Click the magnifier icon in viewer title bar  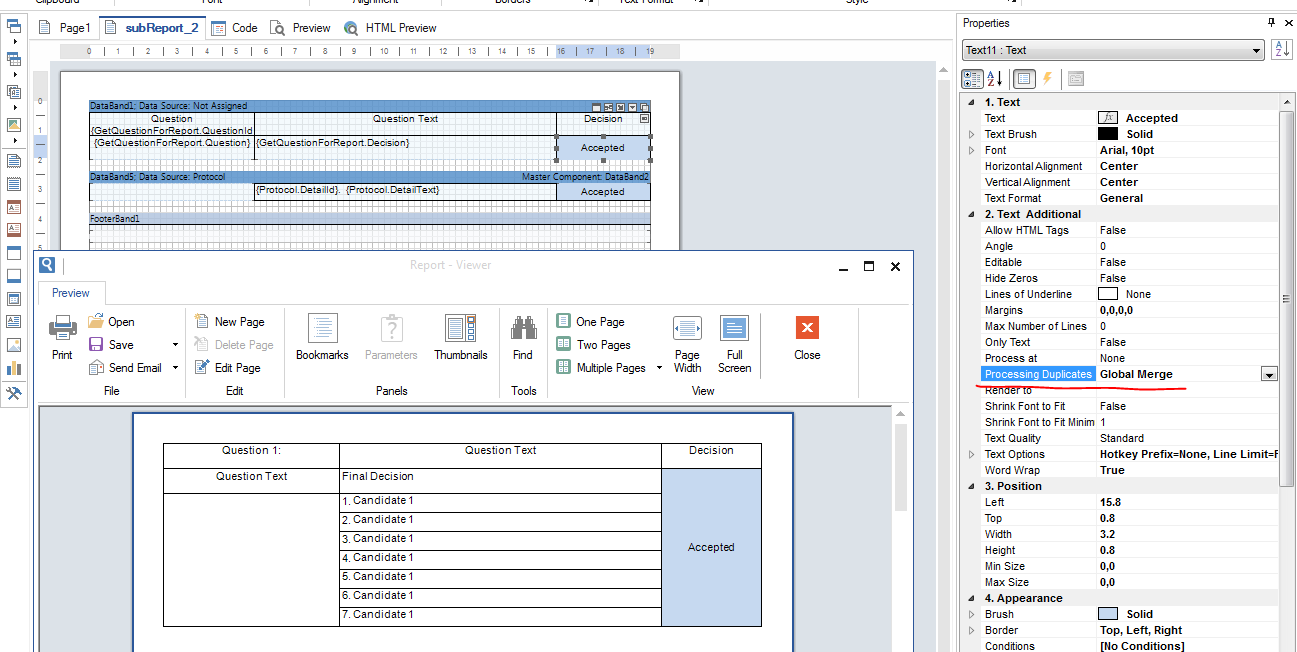point(46,265)
